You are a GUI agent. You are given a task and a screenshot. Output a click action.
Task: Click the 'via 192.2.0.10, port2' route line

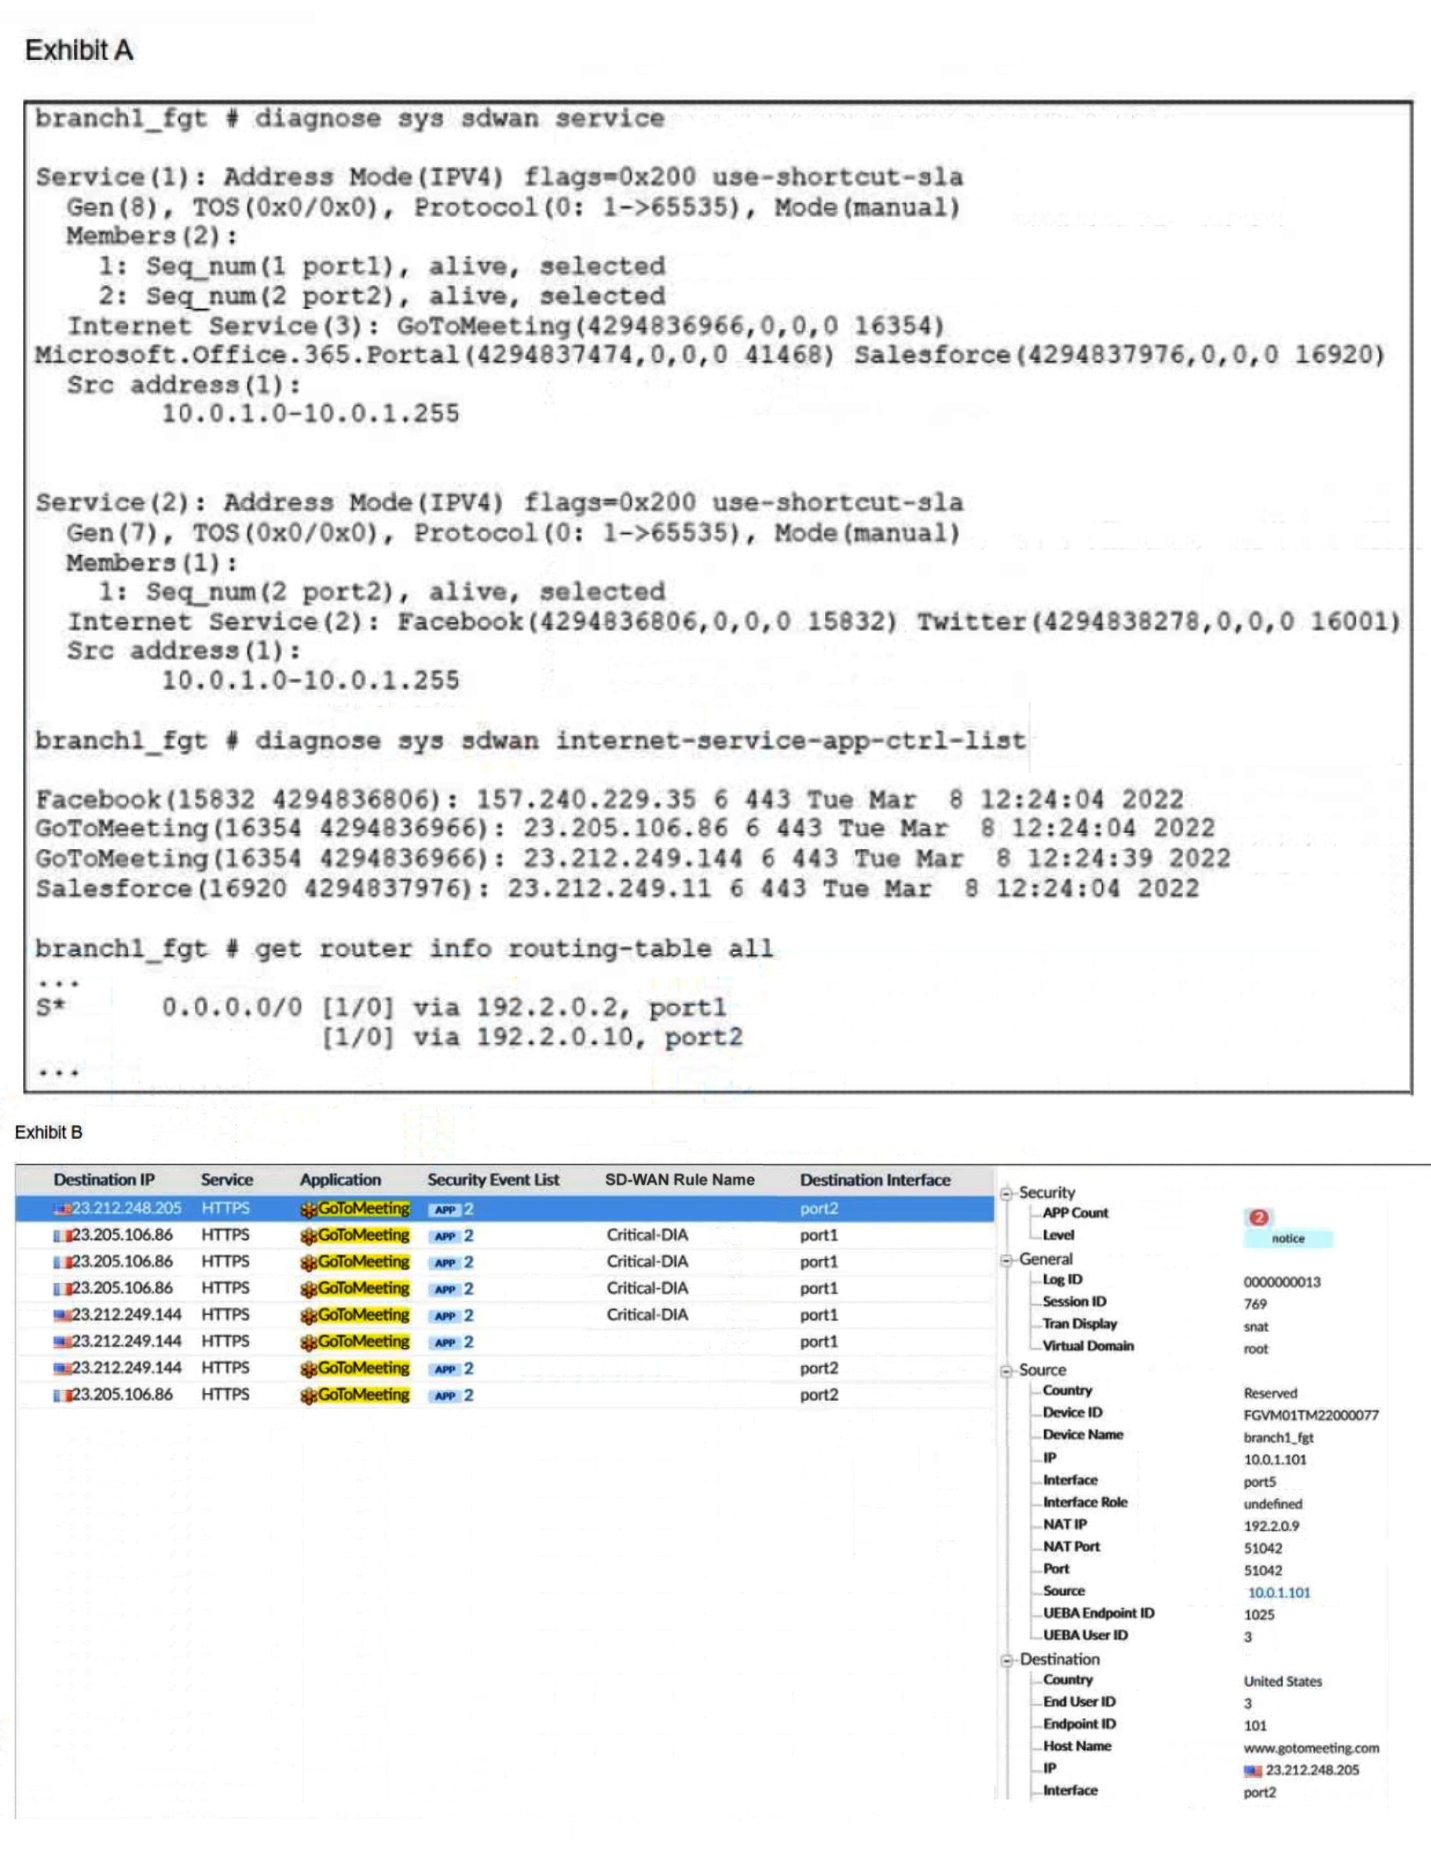pos(532,1038)
